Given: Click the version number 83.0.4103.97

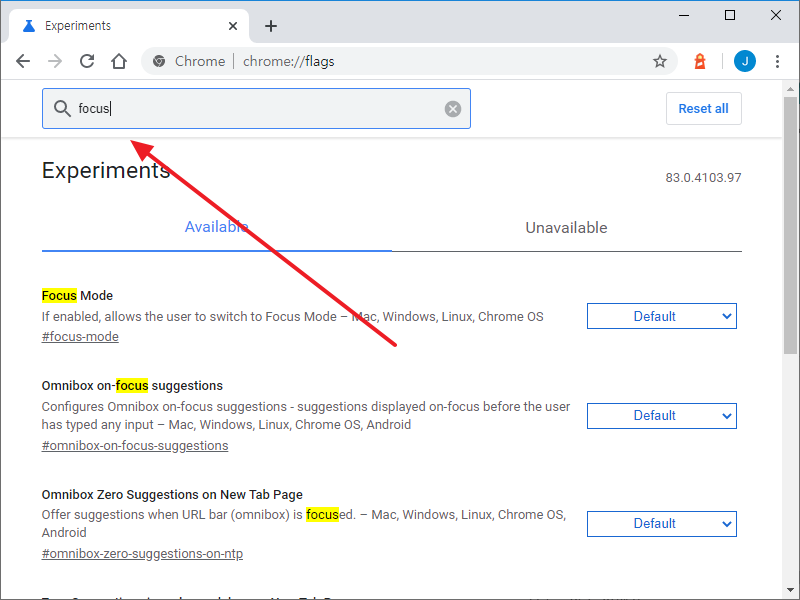Looking at the screenshot, I should (703, 178).
